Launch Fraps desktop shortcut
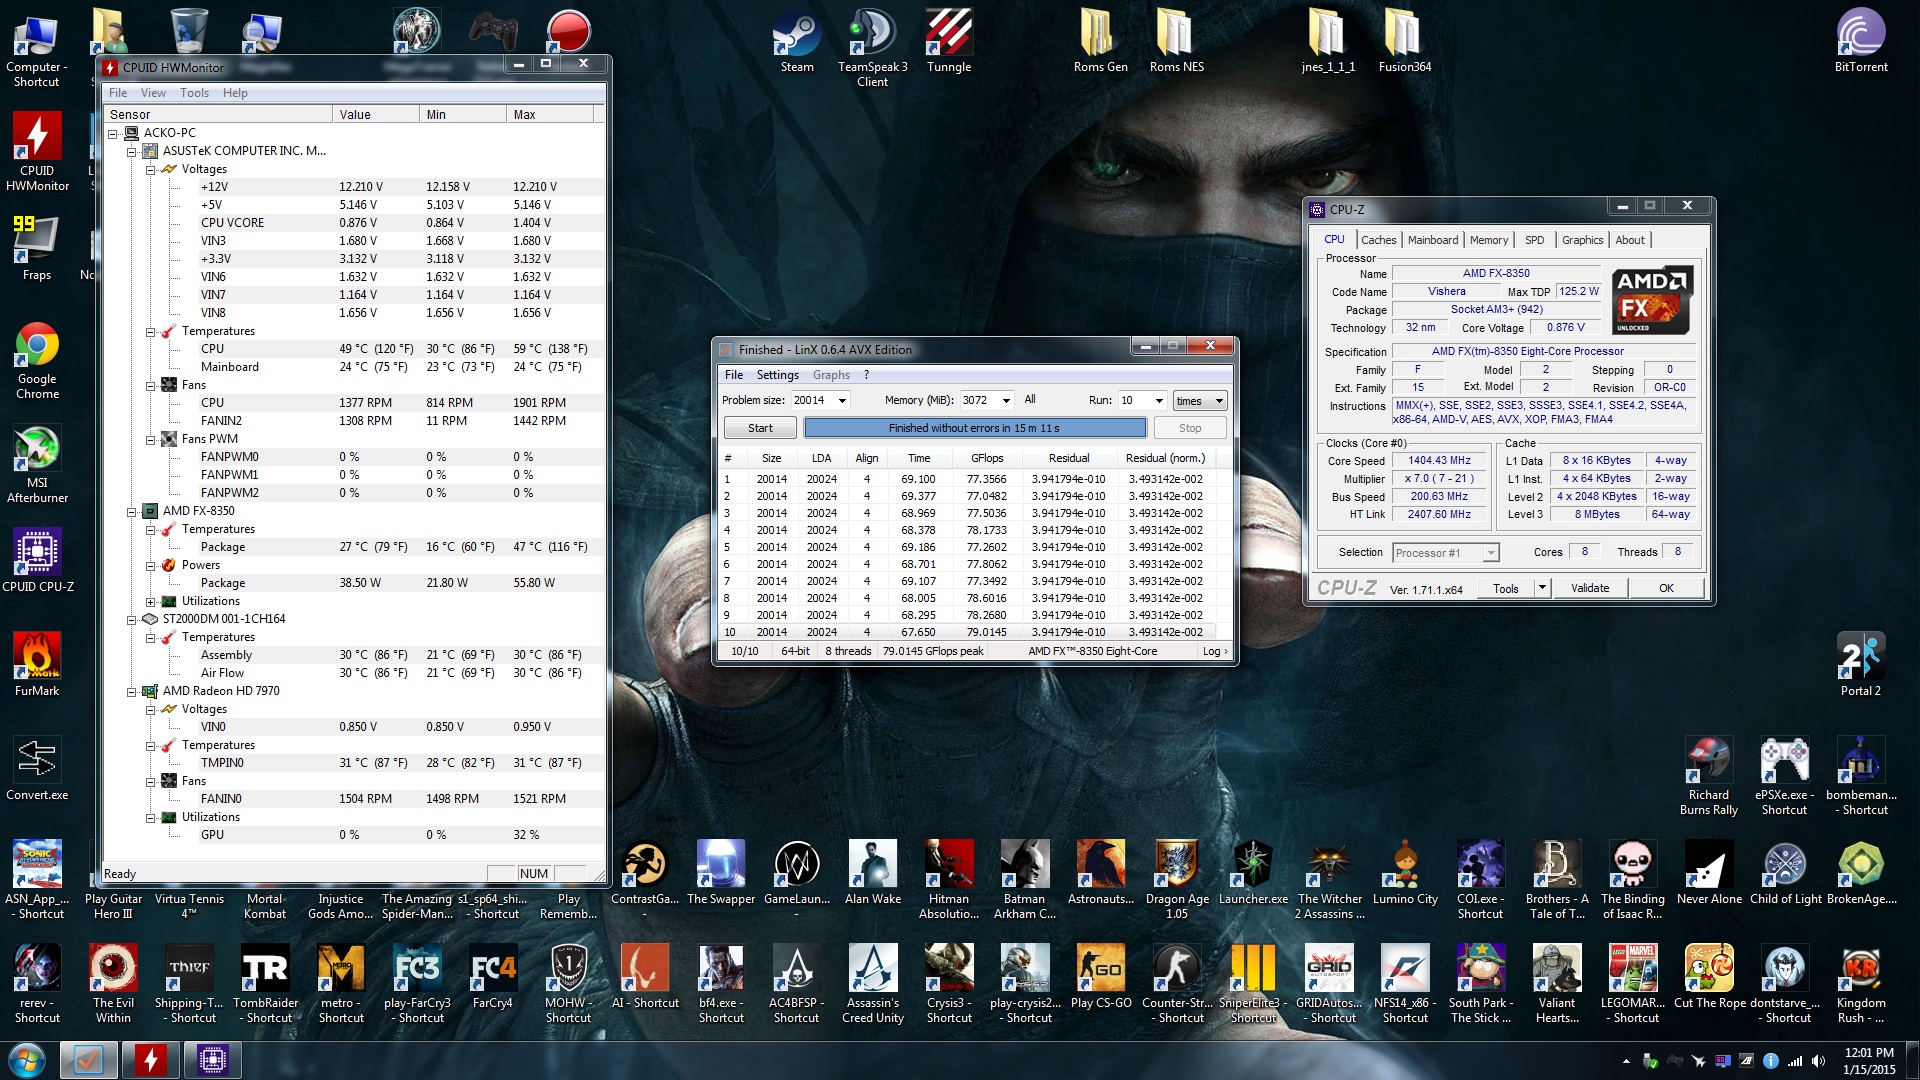1920x1080 pixels. [x=37, y=241]
